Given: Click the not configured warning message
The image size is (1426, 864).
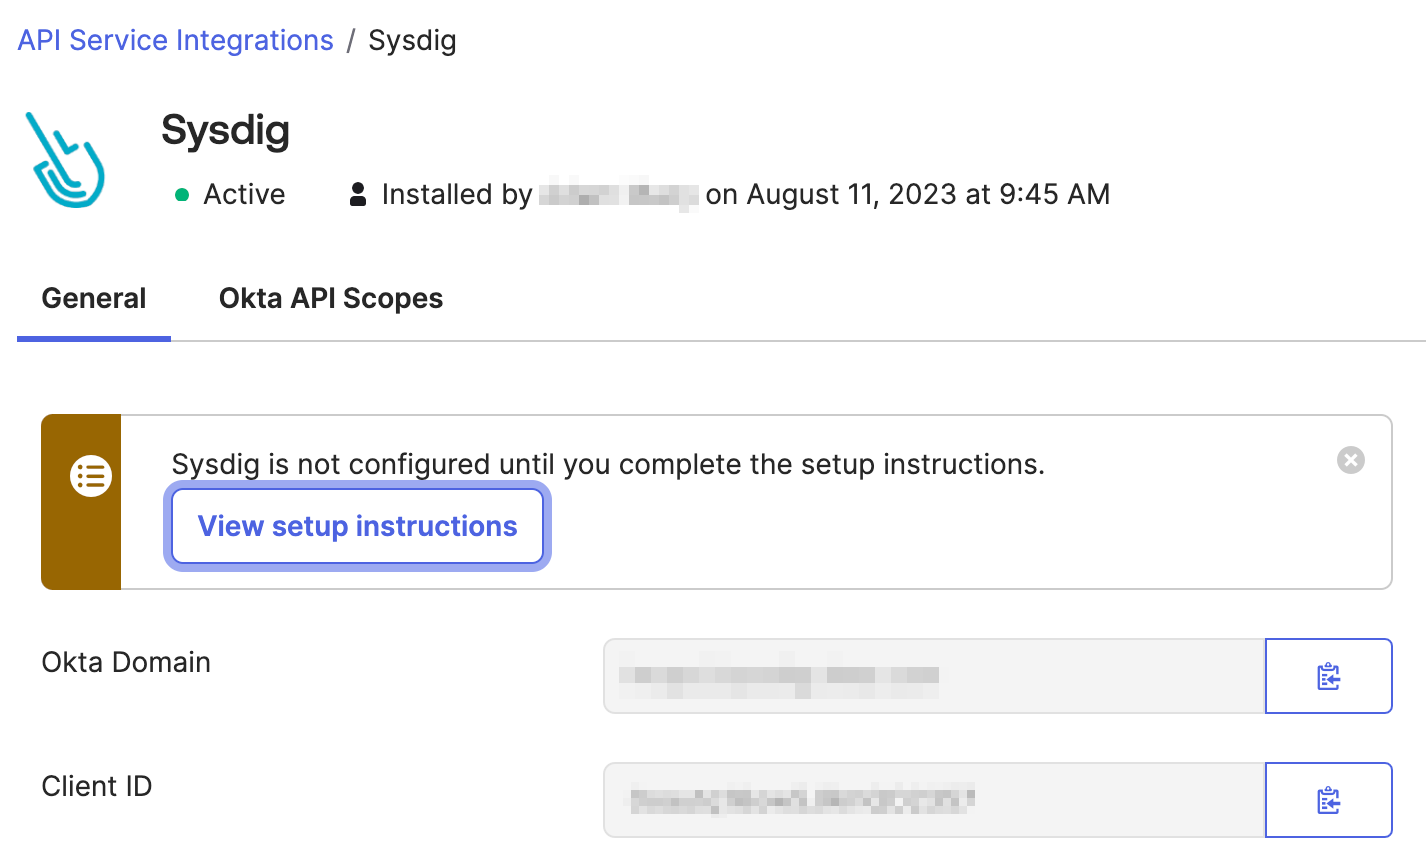Looking at the screenshot, I should (608, 464).
